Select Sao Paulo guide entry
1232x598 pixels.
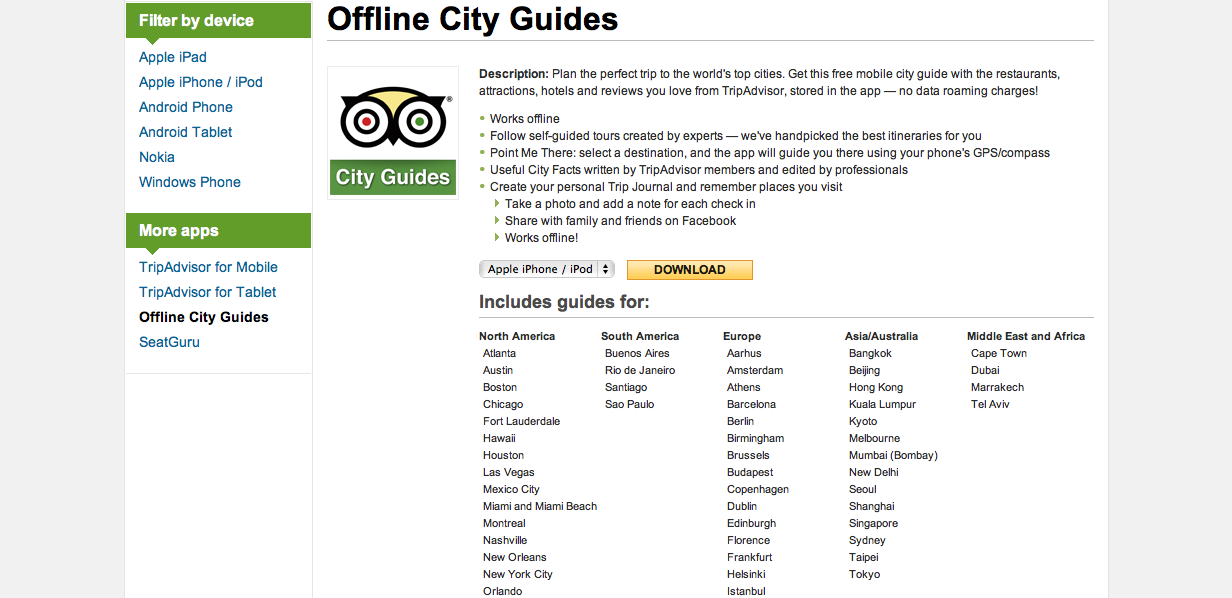click(630, 404)
